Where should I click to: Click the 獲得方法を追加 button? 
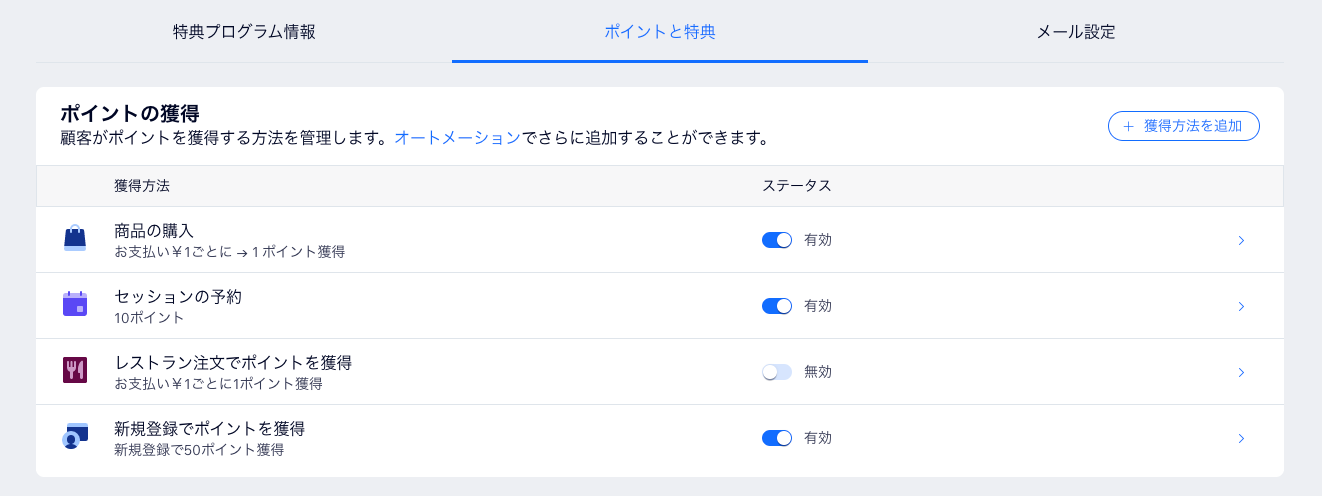click(x=1183, y=126)
